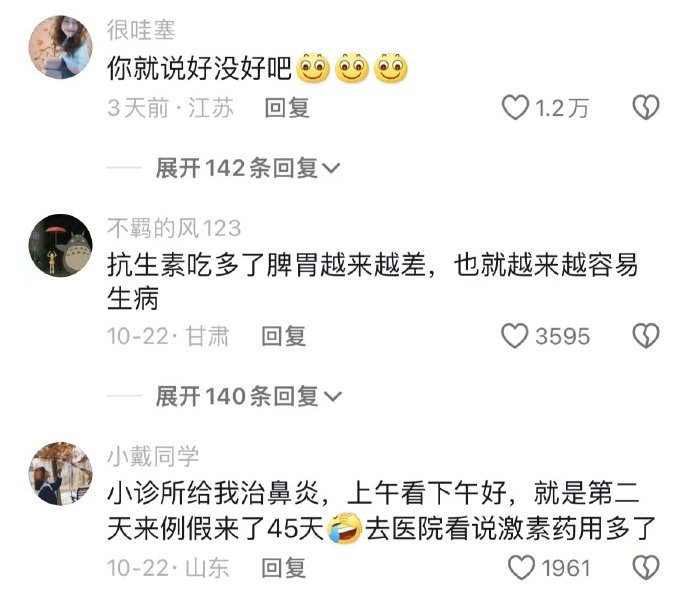Open username 很哇塞
Image resolution: width=690 pixels, height=607 pixels.
pos(141,30)
